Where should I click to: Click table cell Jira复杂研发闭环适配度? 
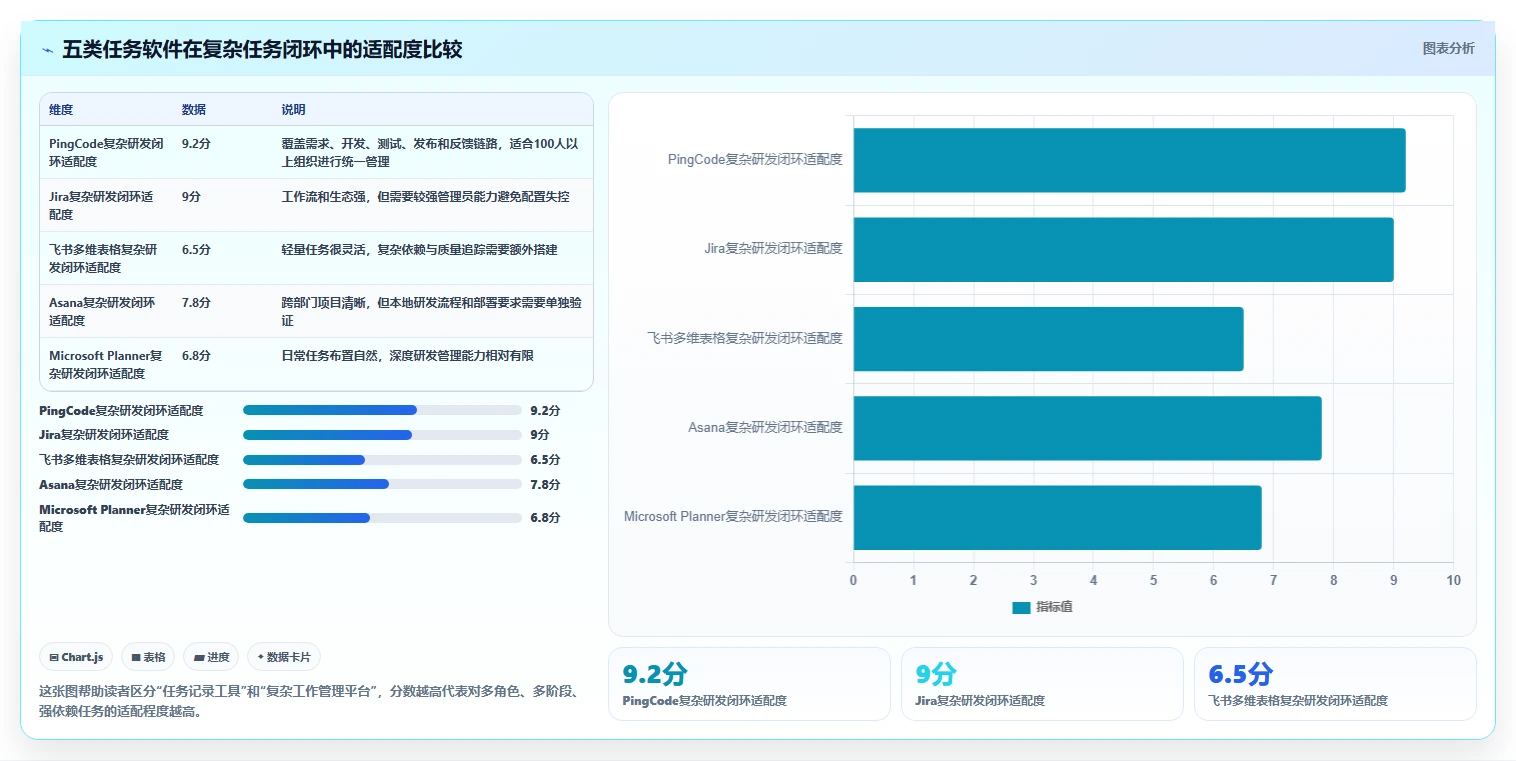coord(101,205)
